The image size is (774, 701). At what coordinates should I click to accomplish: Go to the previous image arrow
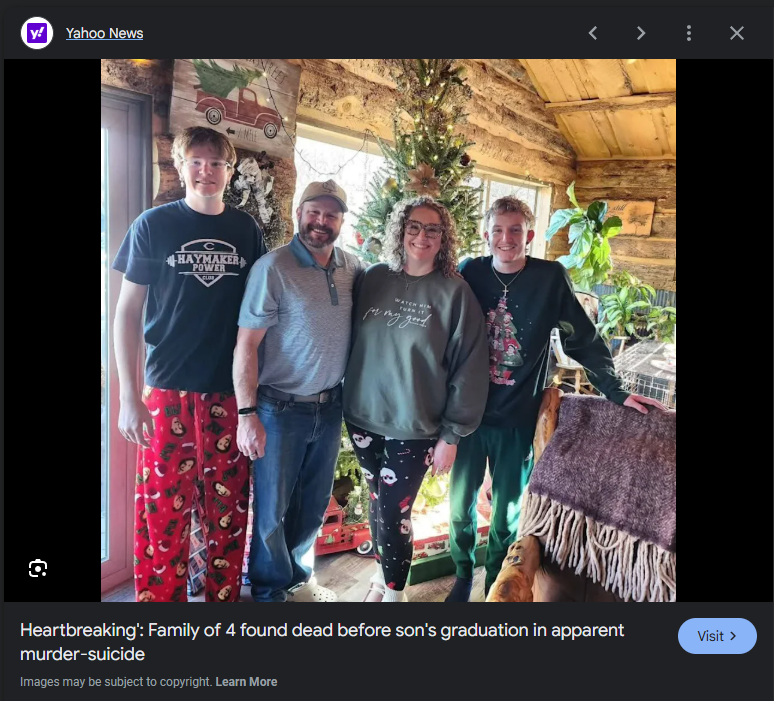(x=593, y=33)
